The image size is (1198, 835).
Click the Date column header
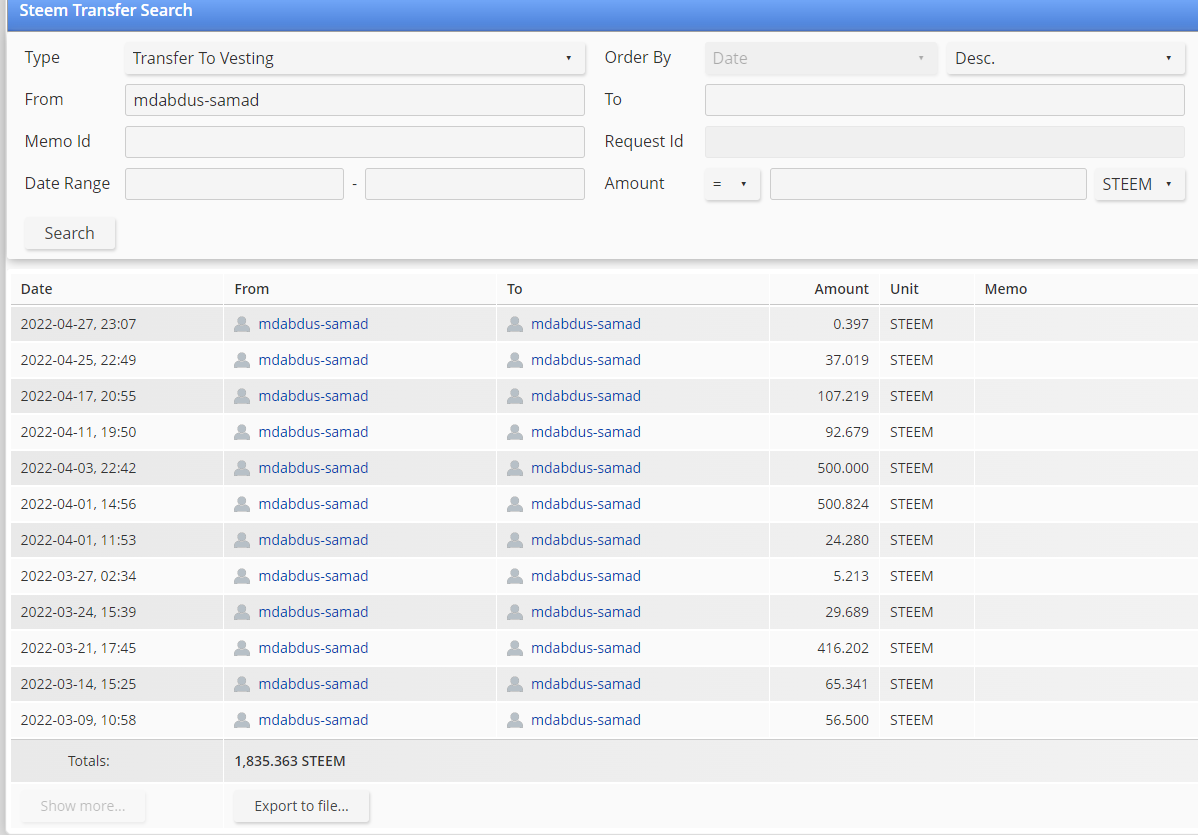point(37,289)
